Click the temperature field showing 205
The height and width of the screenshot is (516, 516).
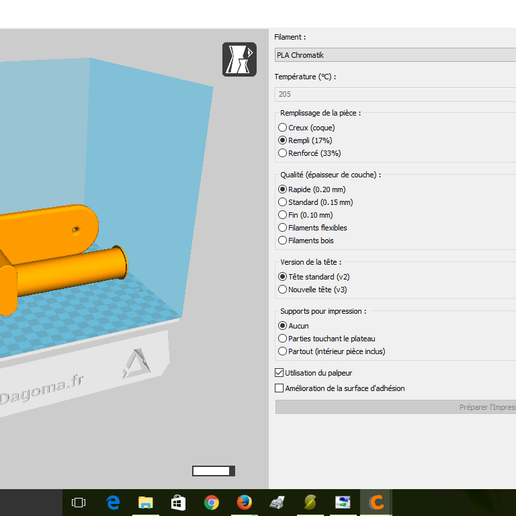pos(395,94)
